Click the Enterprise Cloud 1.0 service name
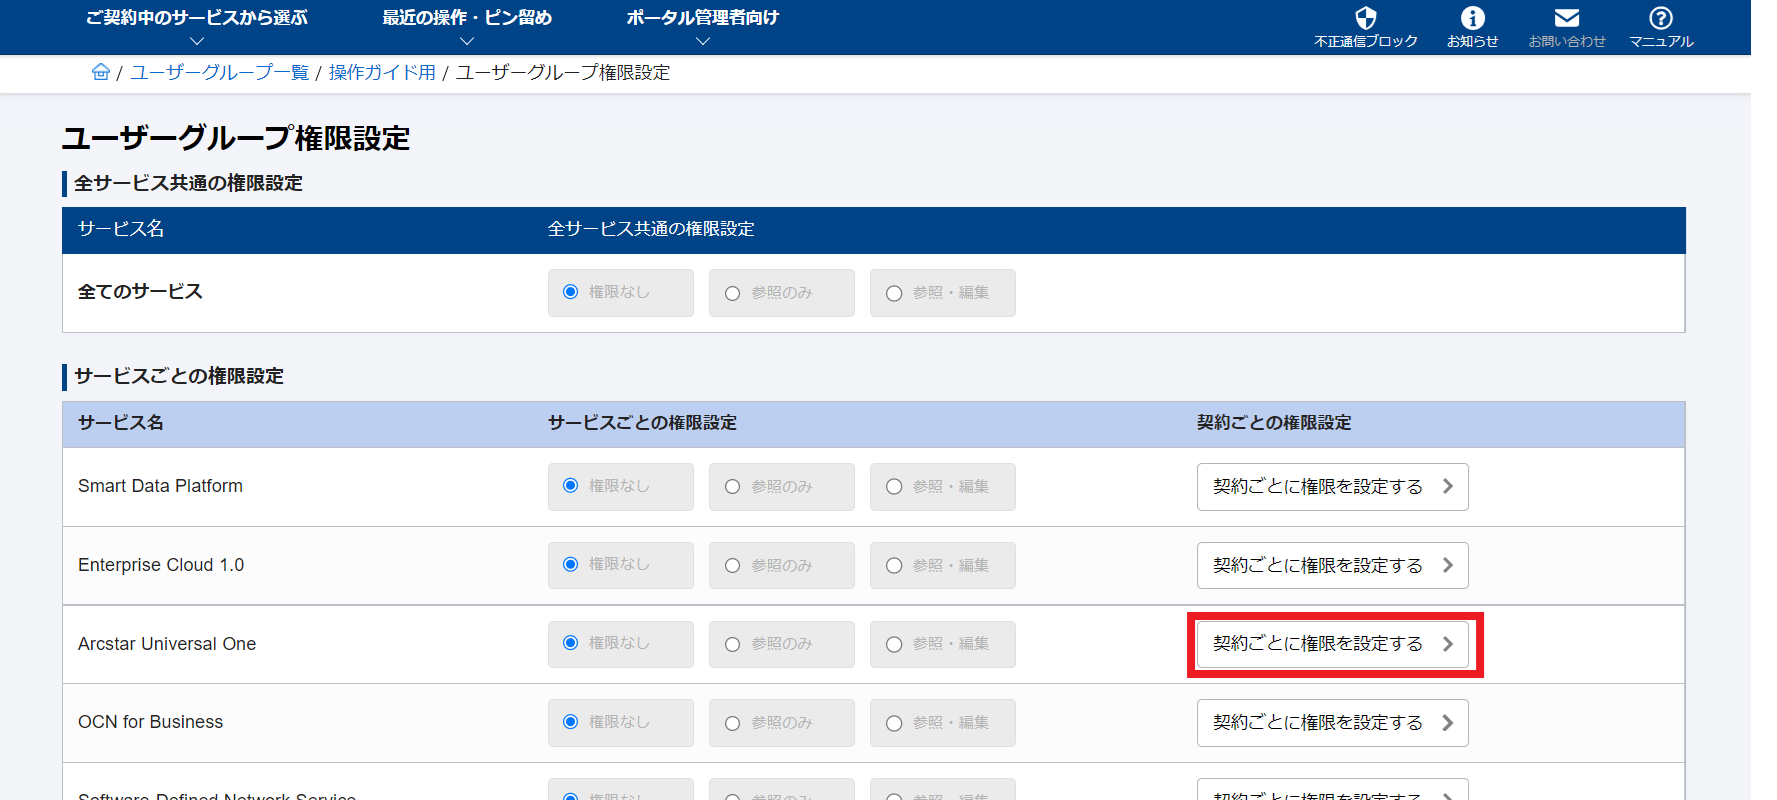1777x800 pixels. [161, 565]
